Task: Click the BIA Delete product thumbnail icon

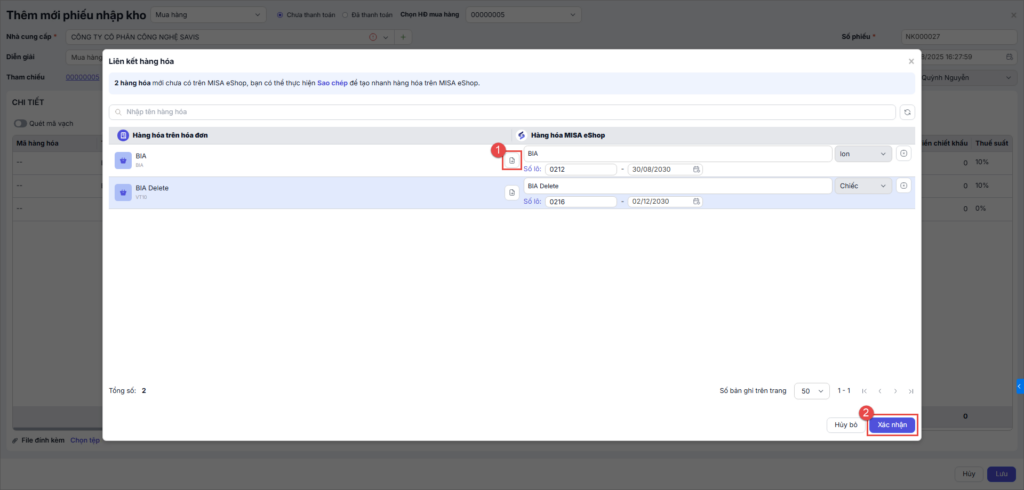Action: coord(123,192)
